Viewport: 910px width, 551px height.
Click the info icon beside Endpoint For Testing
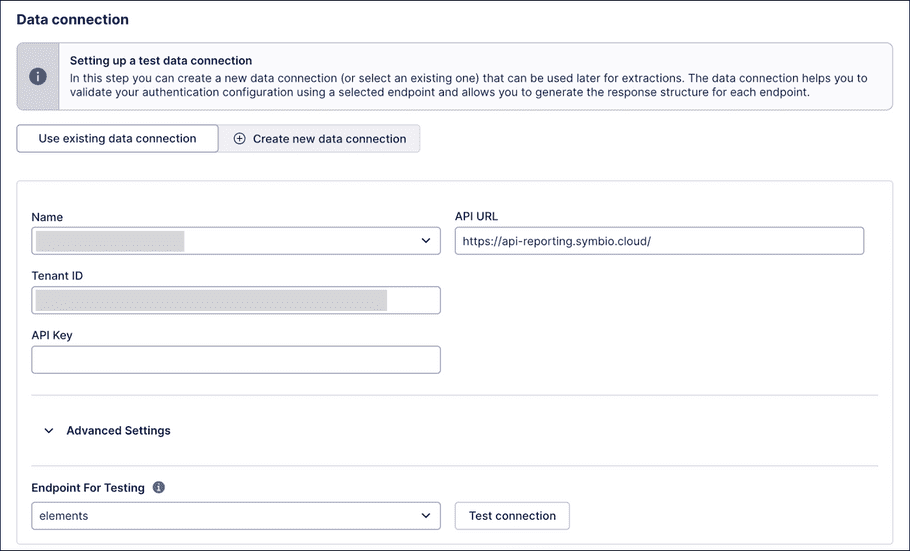pyautogui.click(x=159, y=488)
